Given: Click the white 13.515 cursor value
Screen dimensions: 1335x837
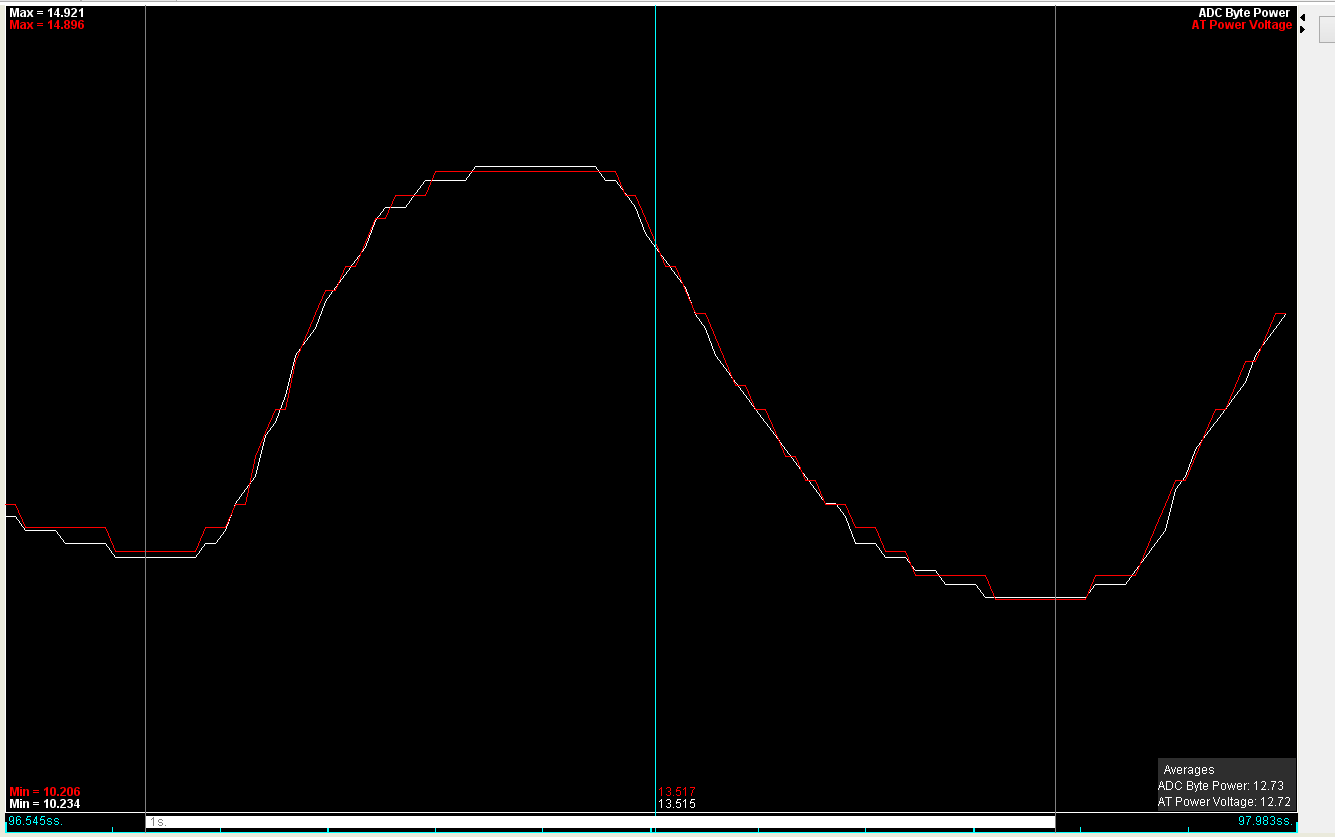Looking at the screenshot, I should click(x=677, y=803).
